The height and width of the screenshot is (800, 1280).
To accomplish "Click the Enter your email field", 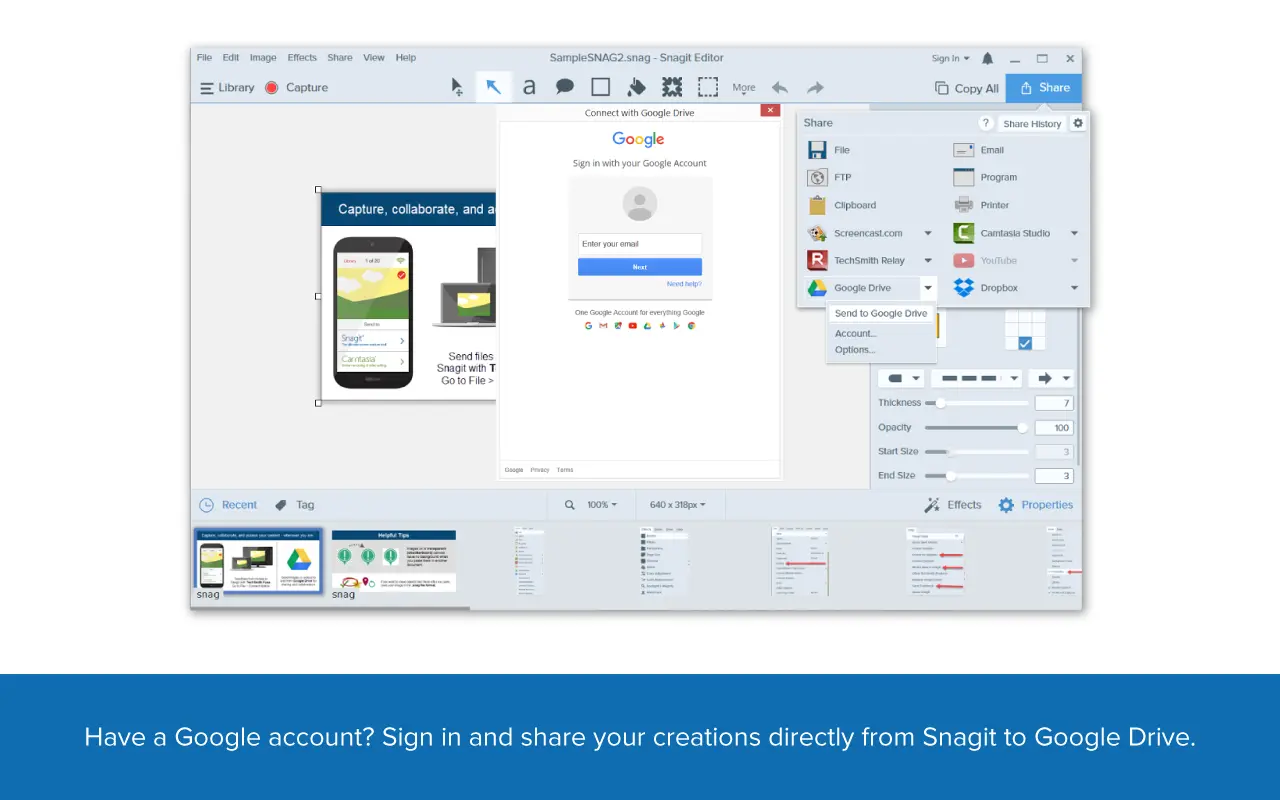I will pyautogui.click(x=639, y=244).
